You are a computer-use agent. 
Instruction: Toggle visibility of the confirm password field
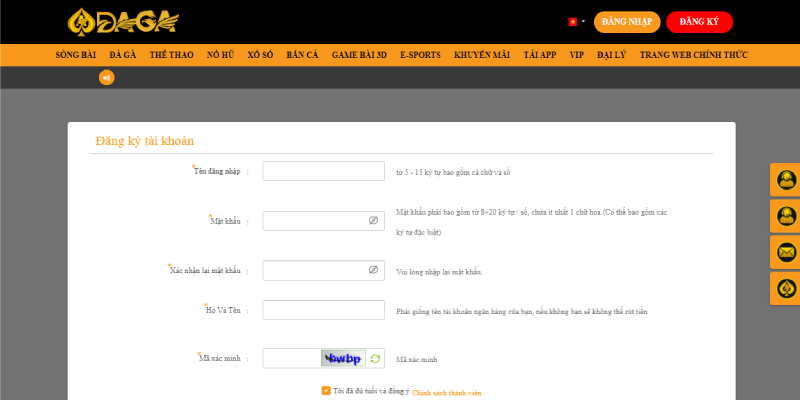(373, 270)
